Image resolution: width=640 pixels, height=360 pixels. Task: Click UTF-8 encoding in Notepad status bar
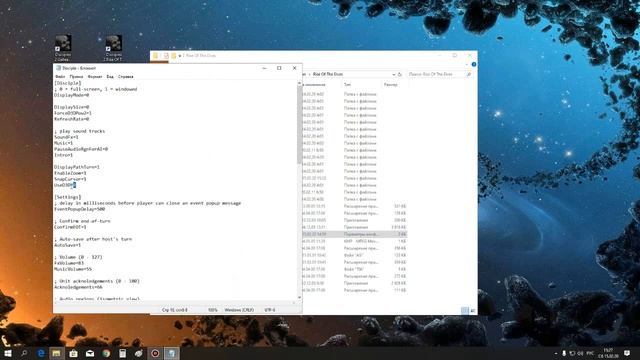pyautogui.click(x=270, y=310)
